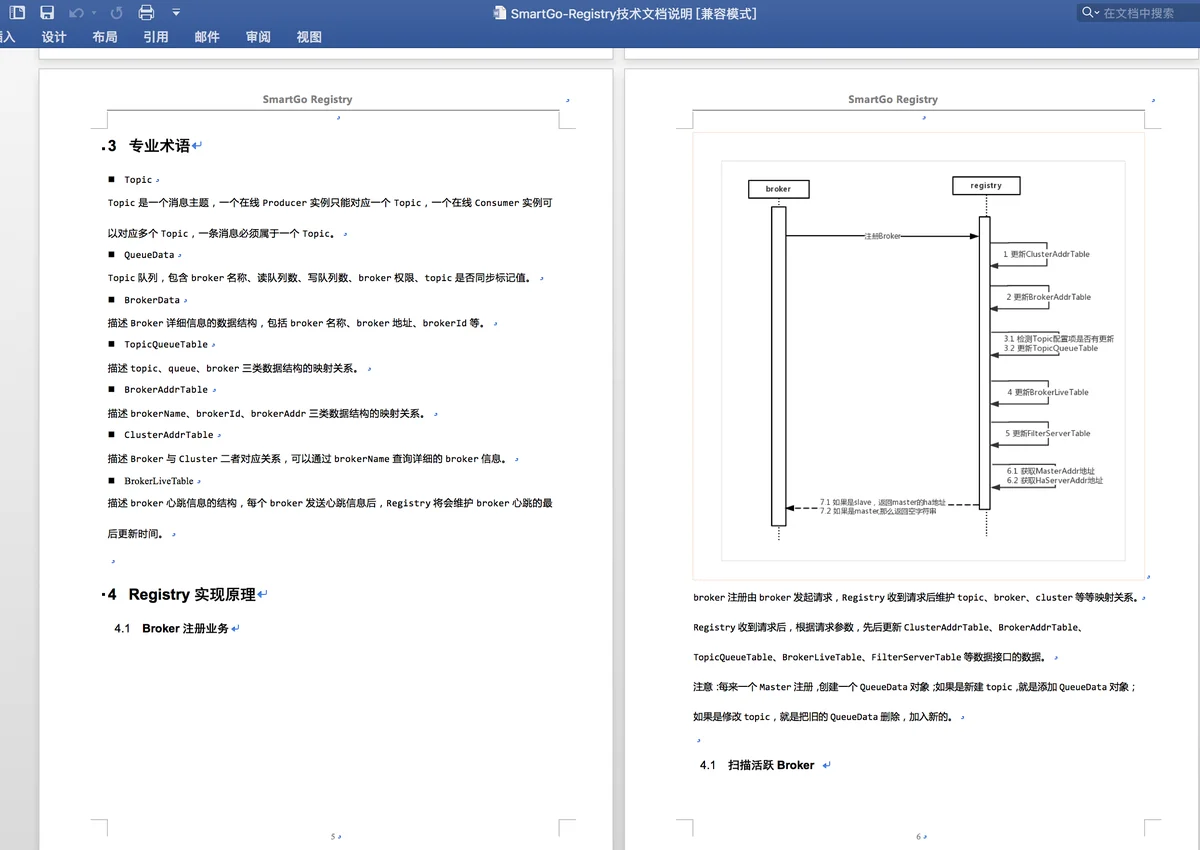Switch to the 邮件 ribbon tab
1200x850 pixels.
[x=207, y=37]
